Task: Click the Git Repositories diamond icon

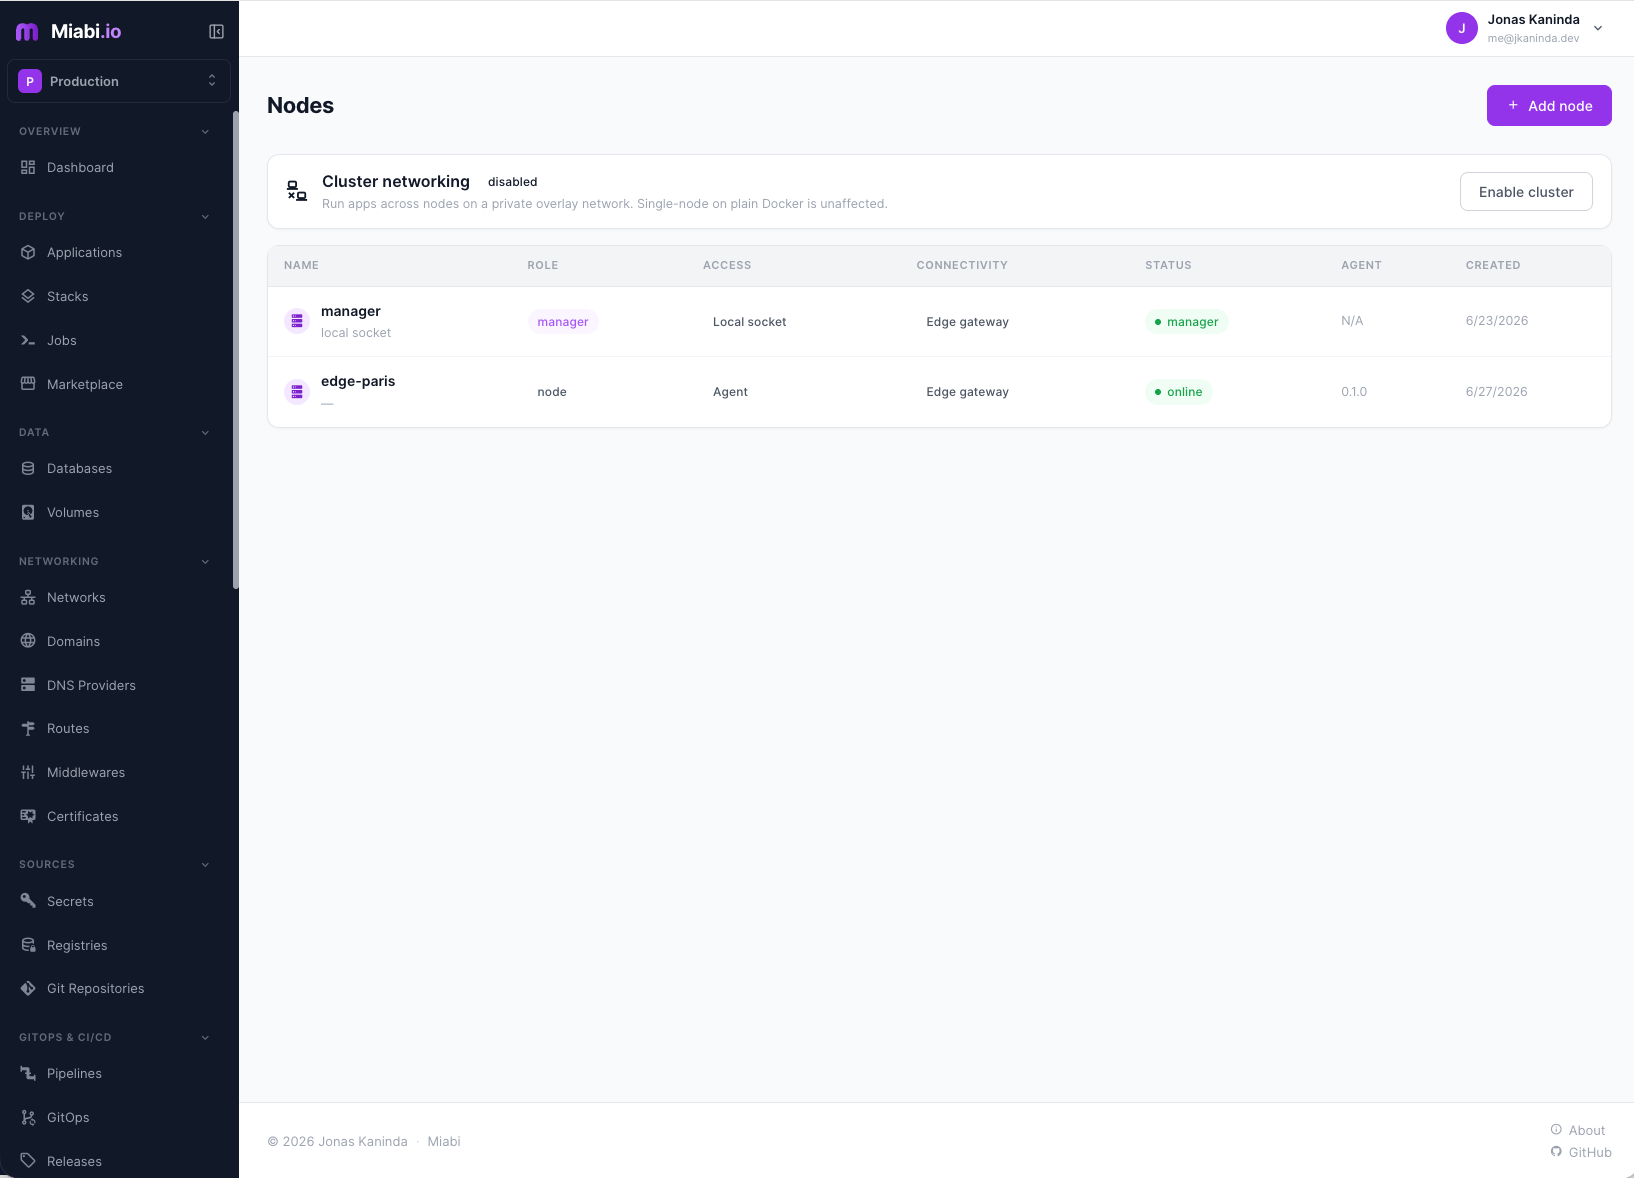Action: [28, 989]
